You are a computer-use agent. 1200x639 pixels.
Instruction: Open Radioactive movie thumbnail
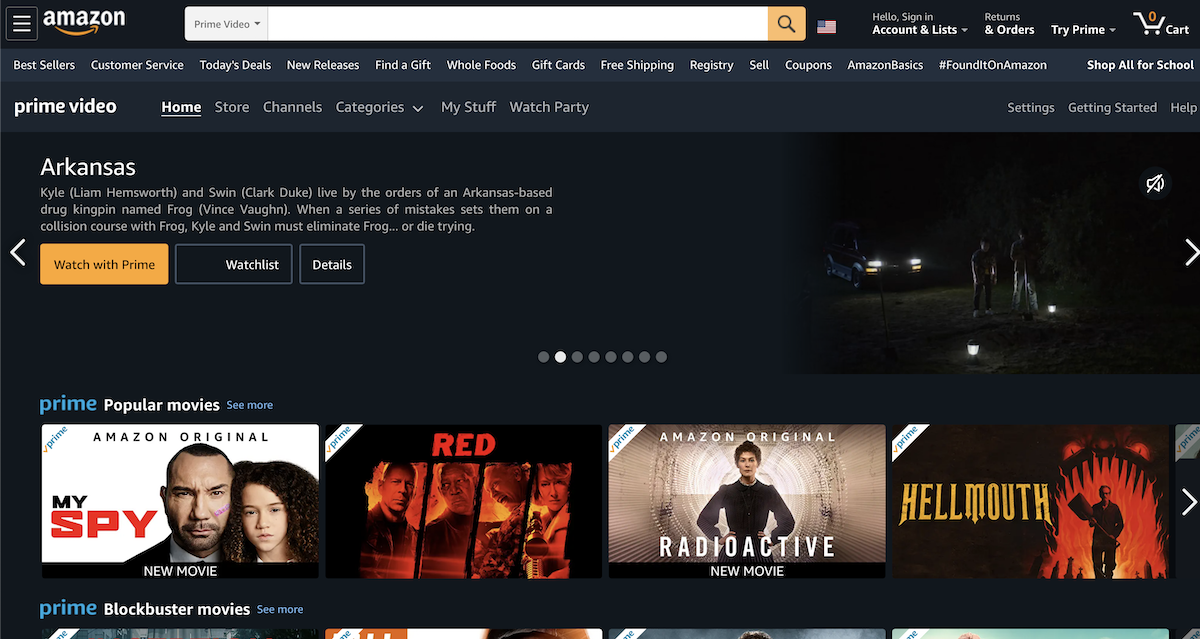pyautogui.click(x=747, y=501)
